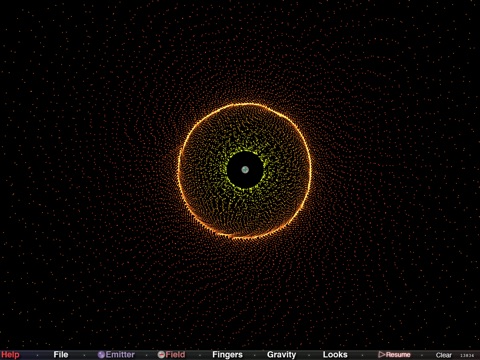This screenshot has width=480, height=360.
Task: Click the particle count 13834
Action: click(467, 356)
